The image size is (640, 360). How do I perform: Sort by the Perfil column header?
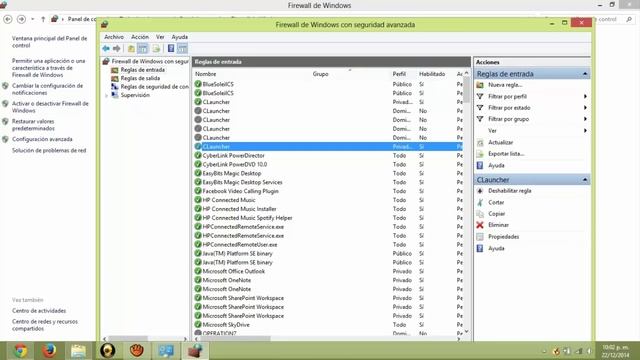[399, 74]
